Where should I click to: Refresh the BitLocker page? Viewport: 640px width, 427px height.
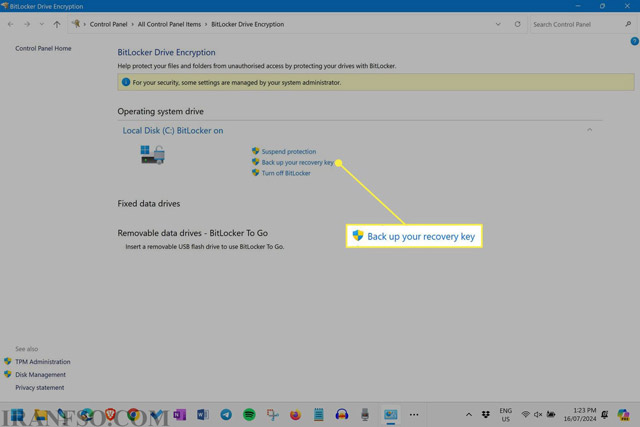(x=518, y=24)
